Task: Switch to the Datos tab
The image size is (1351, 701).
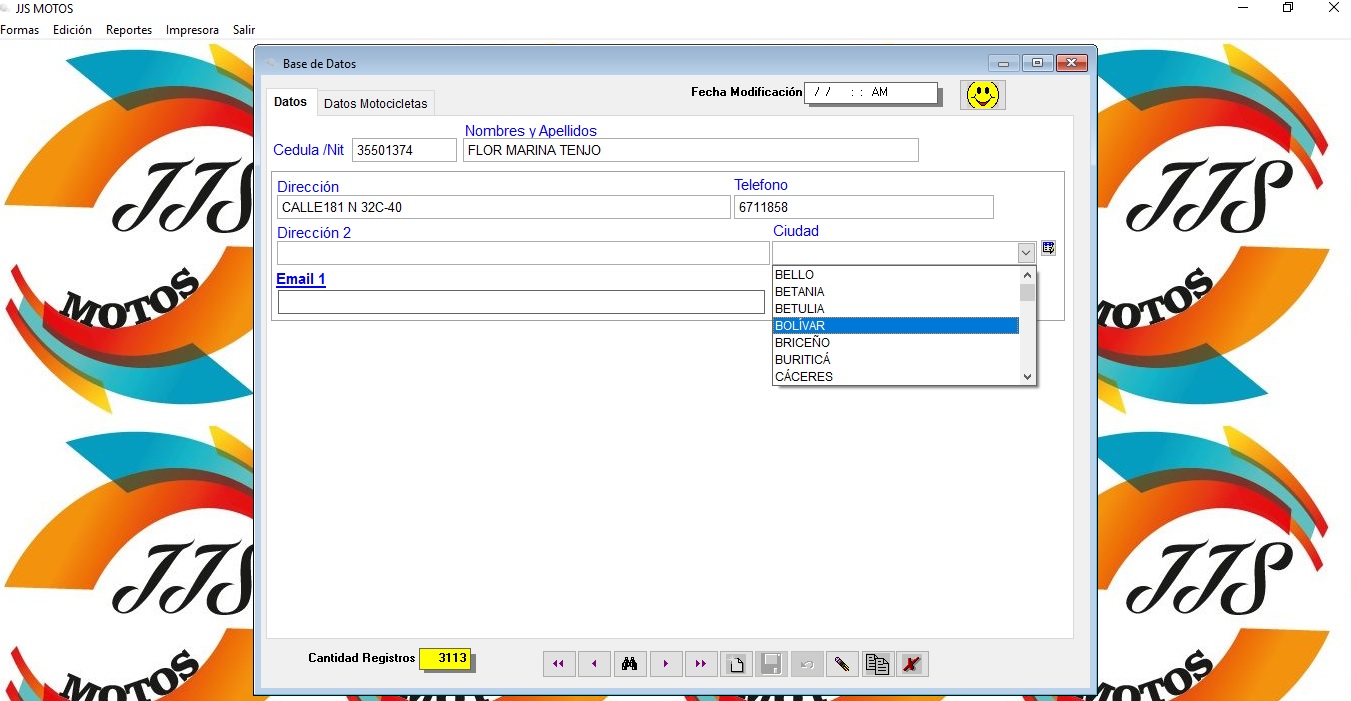Action: click(291, 102)
